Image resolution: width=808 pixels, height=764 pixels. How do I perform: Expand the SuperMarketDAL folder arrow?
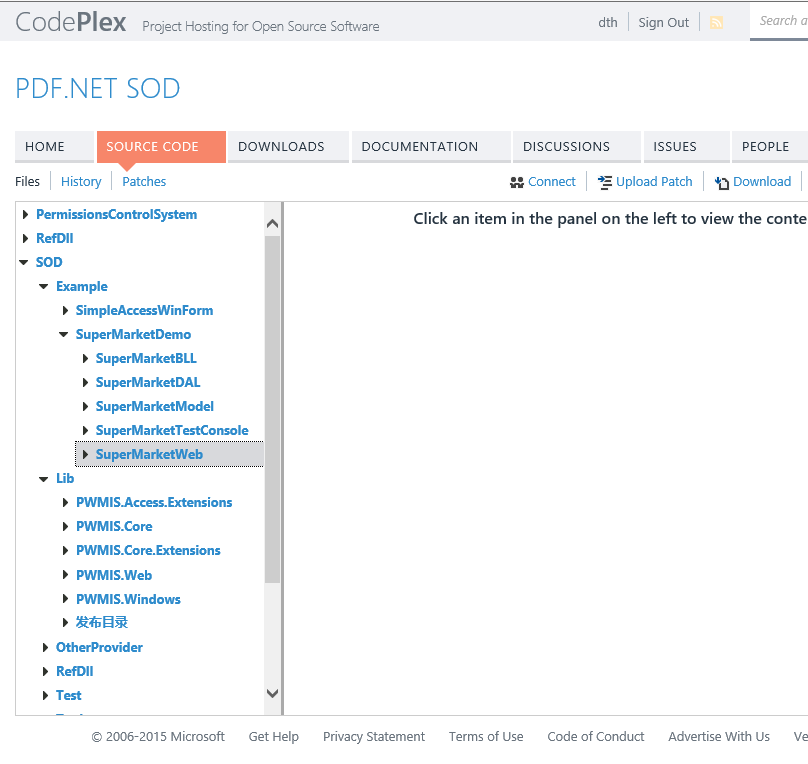pyautogui.click(x=85, y=382)
